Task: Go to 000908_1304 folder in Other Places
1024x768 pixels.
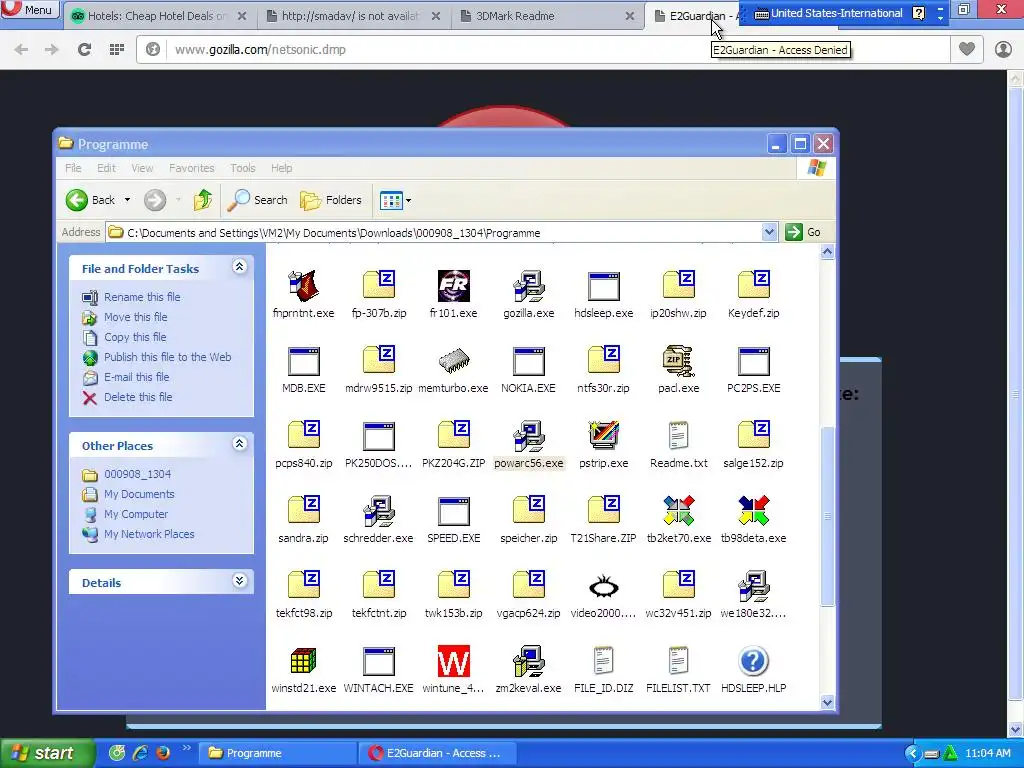Action: (x=137, y=474)
